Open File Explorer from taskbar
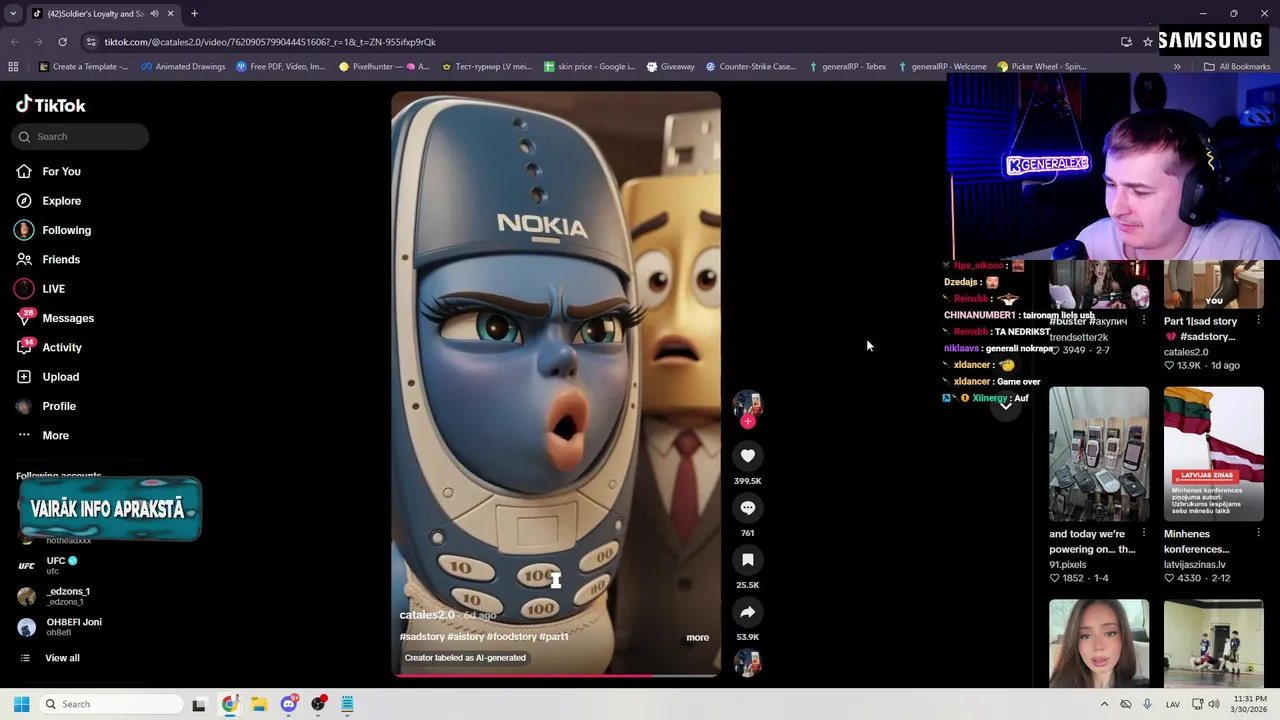The image size is (1280, 720). coord(259,704)
